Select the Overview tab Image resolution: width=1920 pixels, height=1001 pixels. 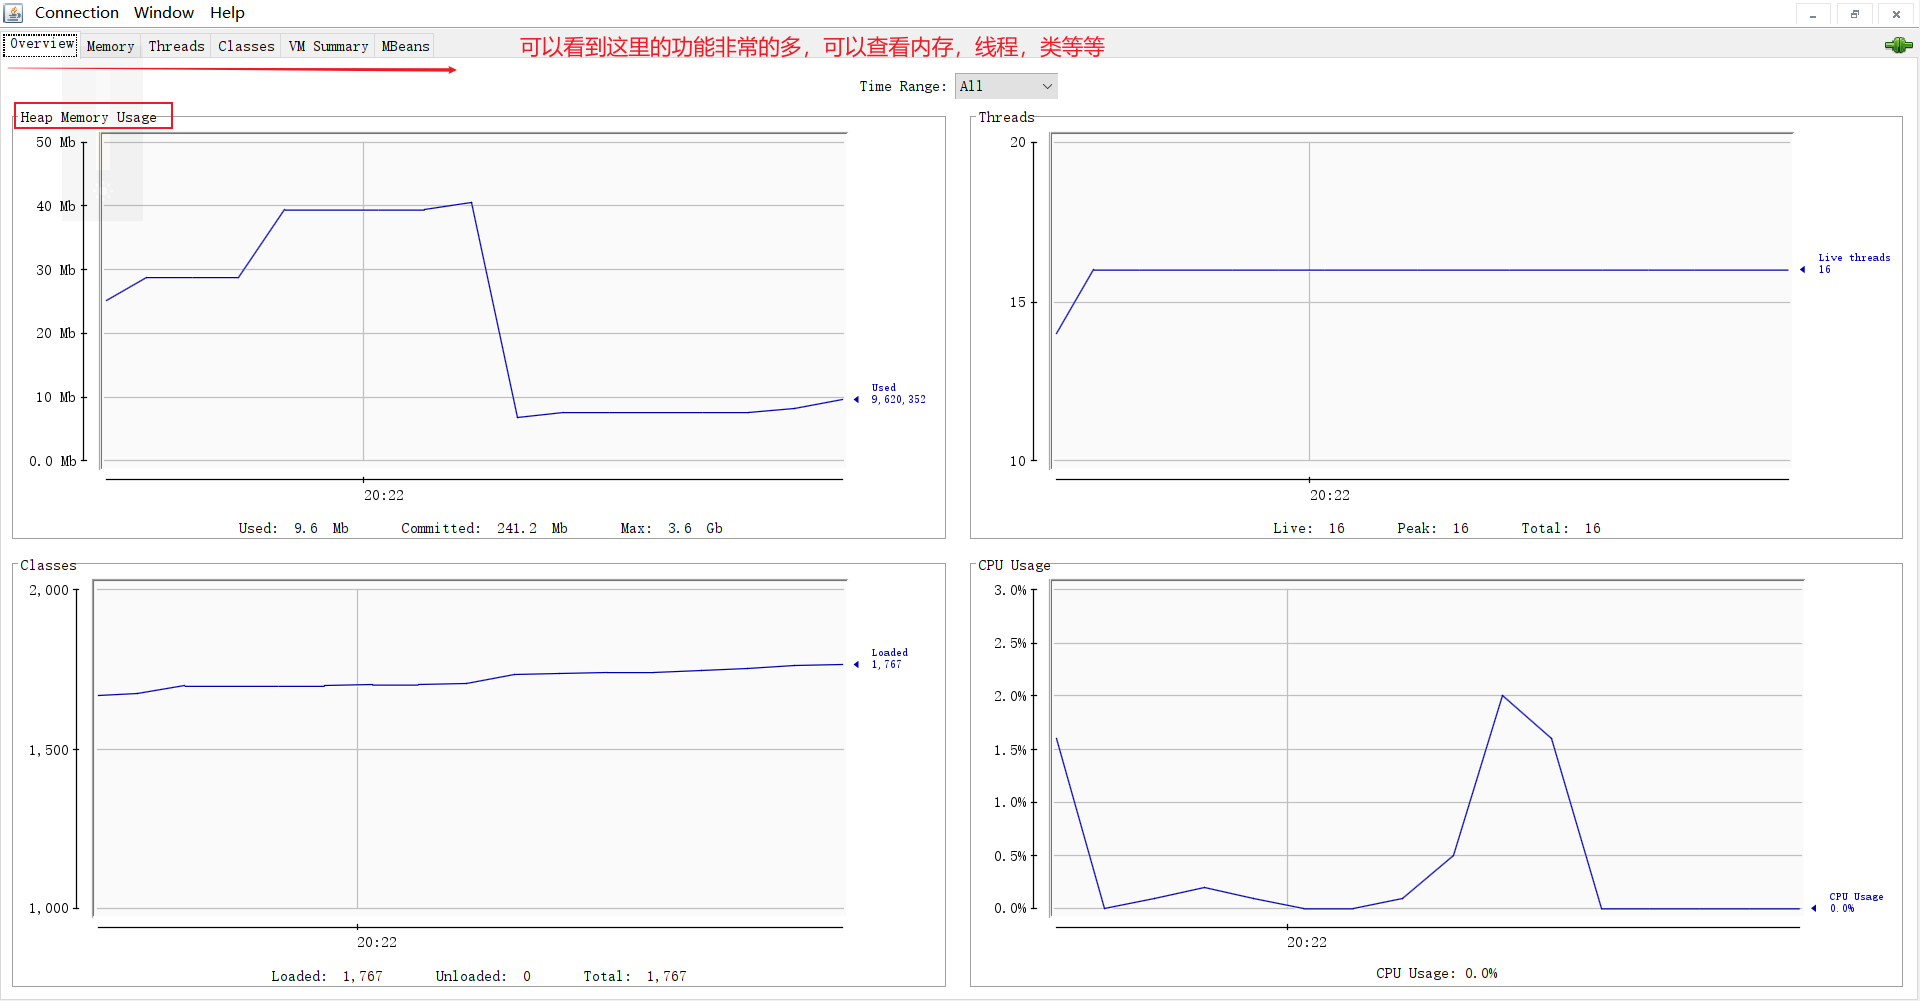tap(41, 44)
